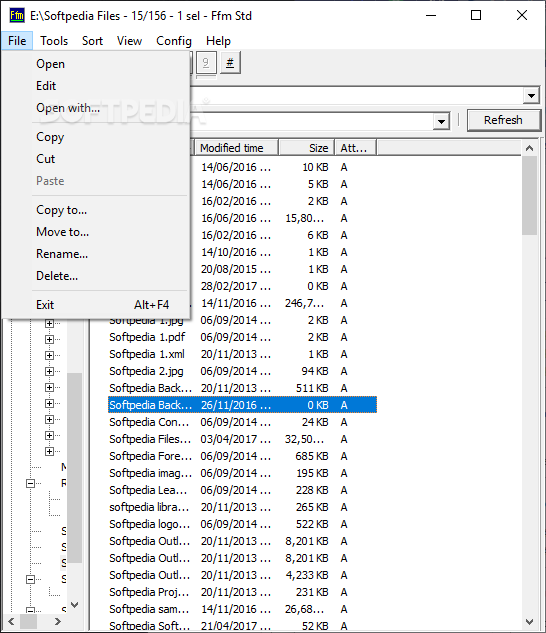Click the date cell '03/04/2017 ...'
The image size is (546, 633).
(x=236, y=439)
